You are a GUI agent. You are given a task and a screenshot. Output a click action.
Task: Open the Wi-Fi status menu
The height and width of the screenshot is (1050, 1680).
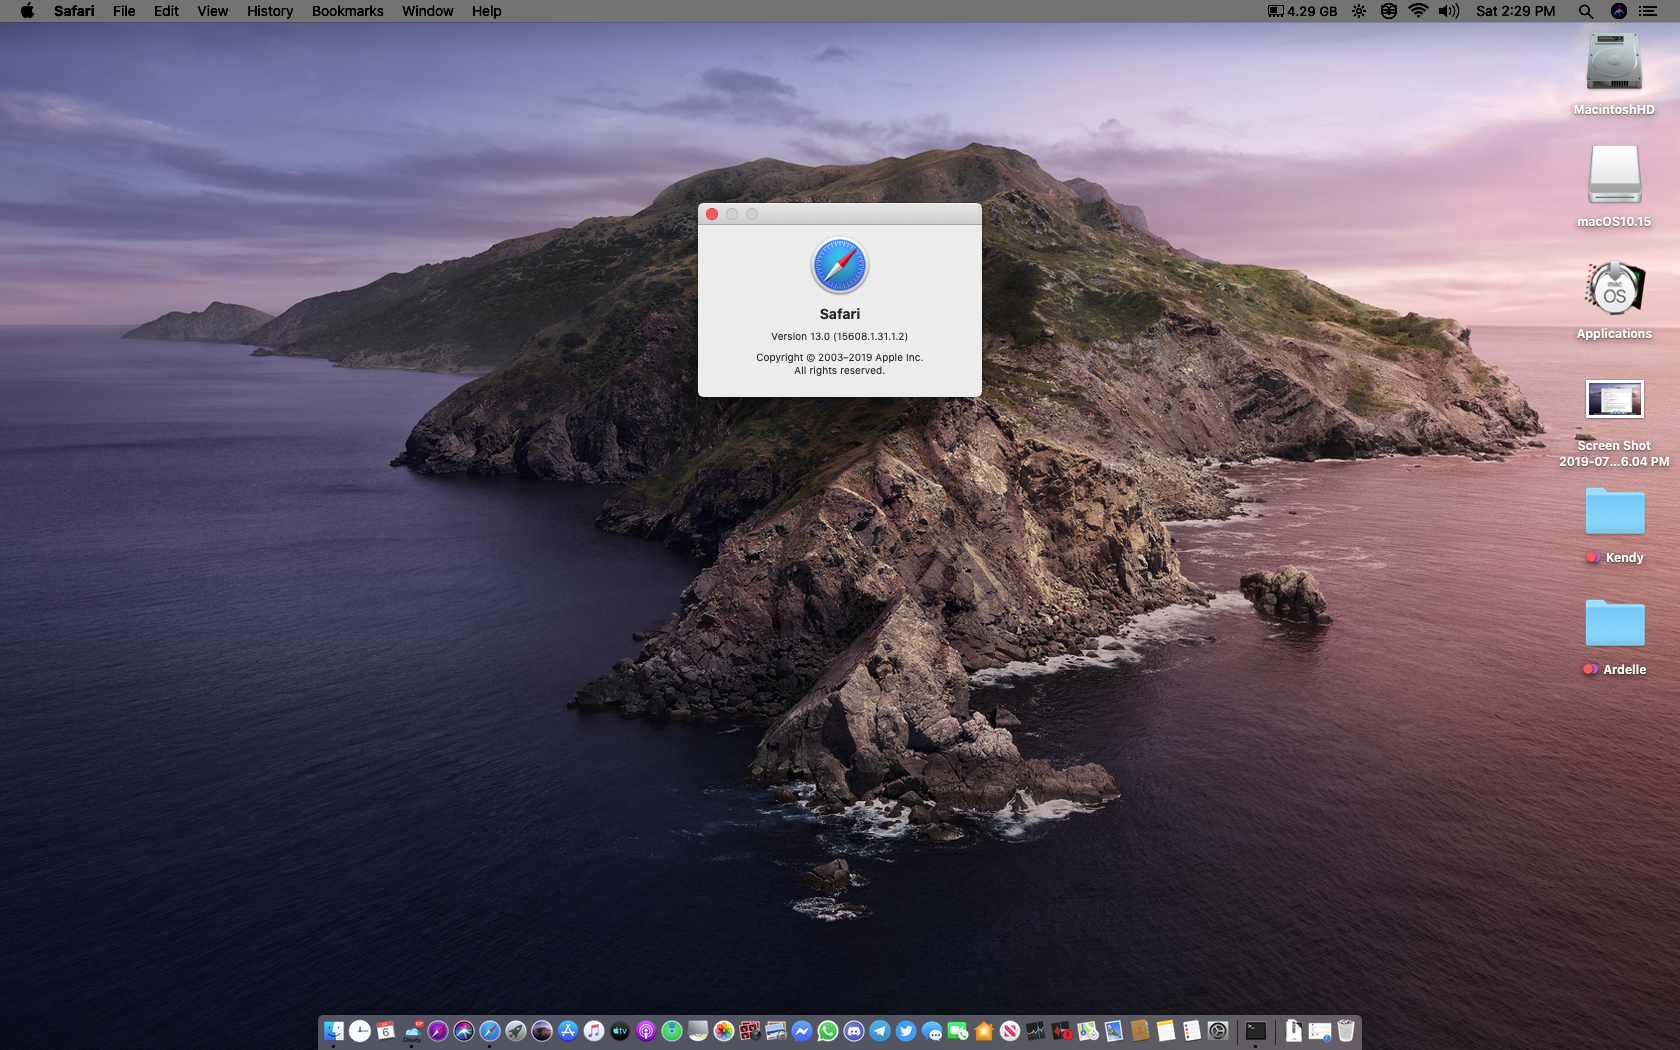tap(1418, 11)
